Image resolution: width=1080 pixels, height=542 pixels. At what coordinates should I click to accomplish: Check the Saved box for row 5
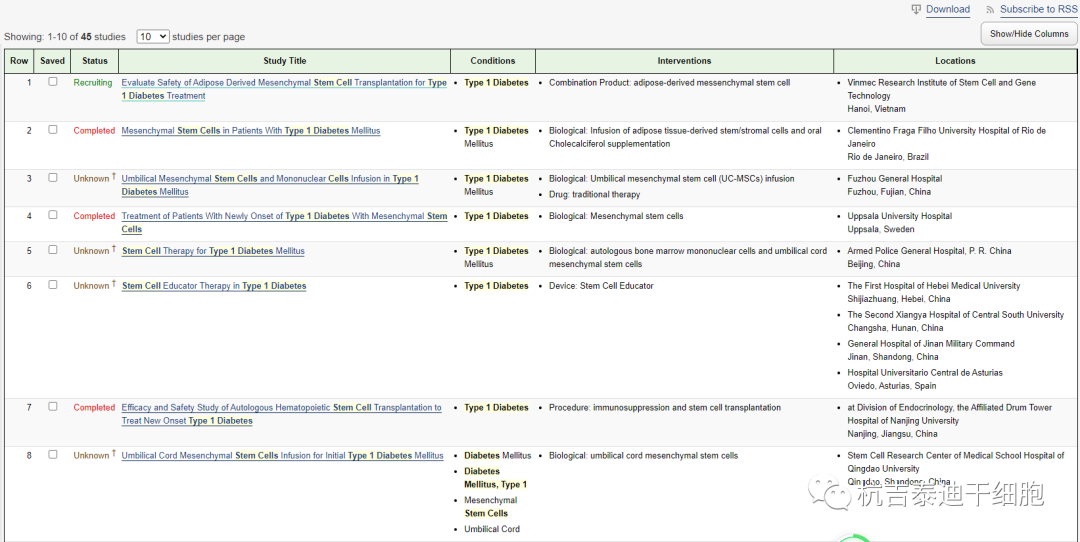pos(52,250)
